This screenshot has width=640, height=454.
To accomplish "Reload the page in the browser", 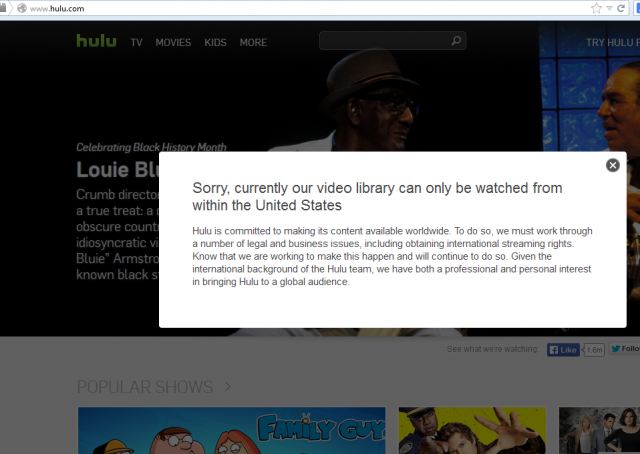I will click(x=621, y=8).
